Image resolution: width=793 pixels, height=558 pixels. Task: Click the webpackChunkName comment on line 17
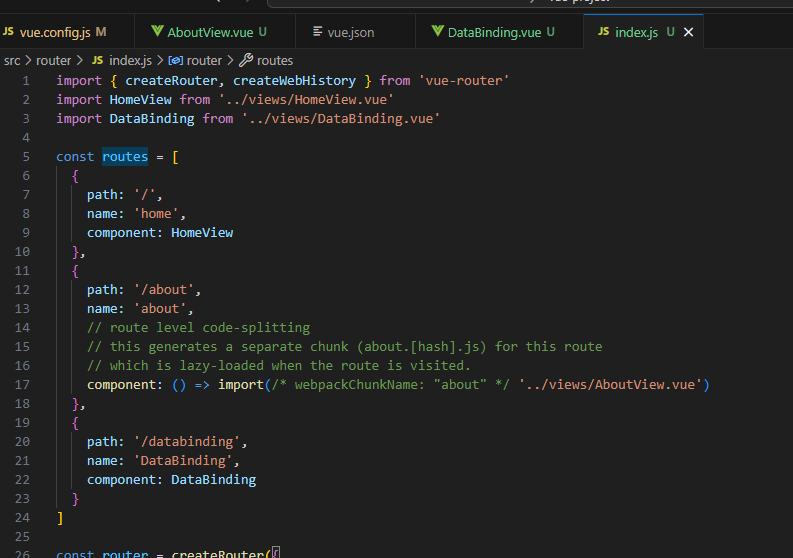pyautogui.click(x=390, y=385)
